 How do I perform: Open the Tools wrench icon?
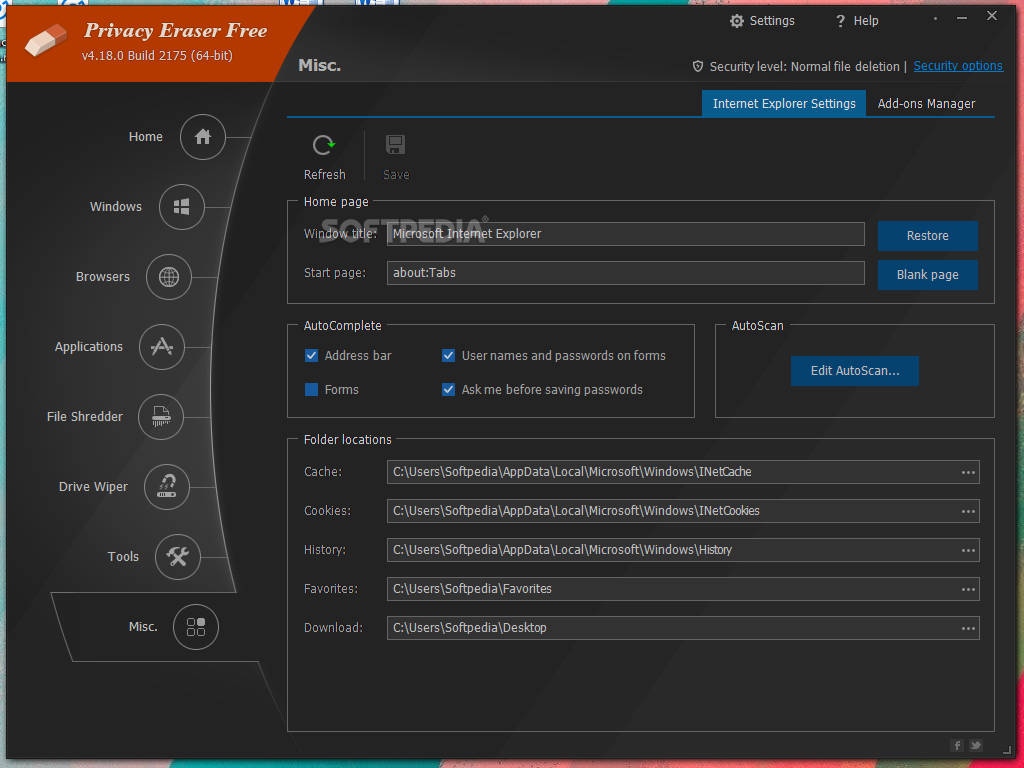[178, 557]
